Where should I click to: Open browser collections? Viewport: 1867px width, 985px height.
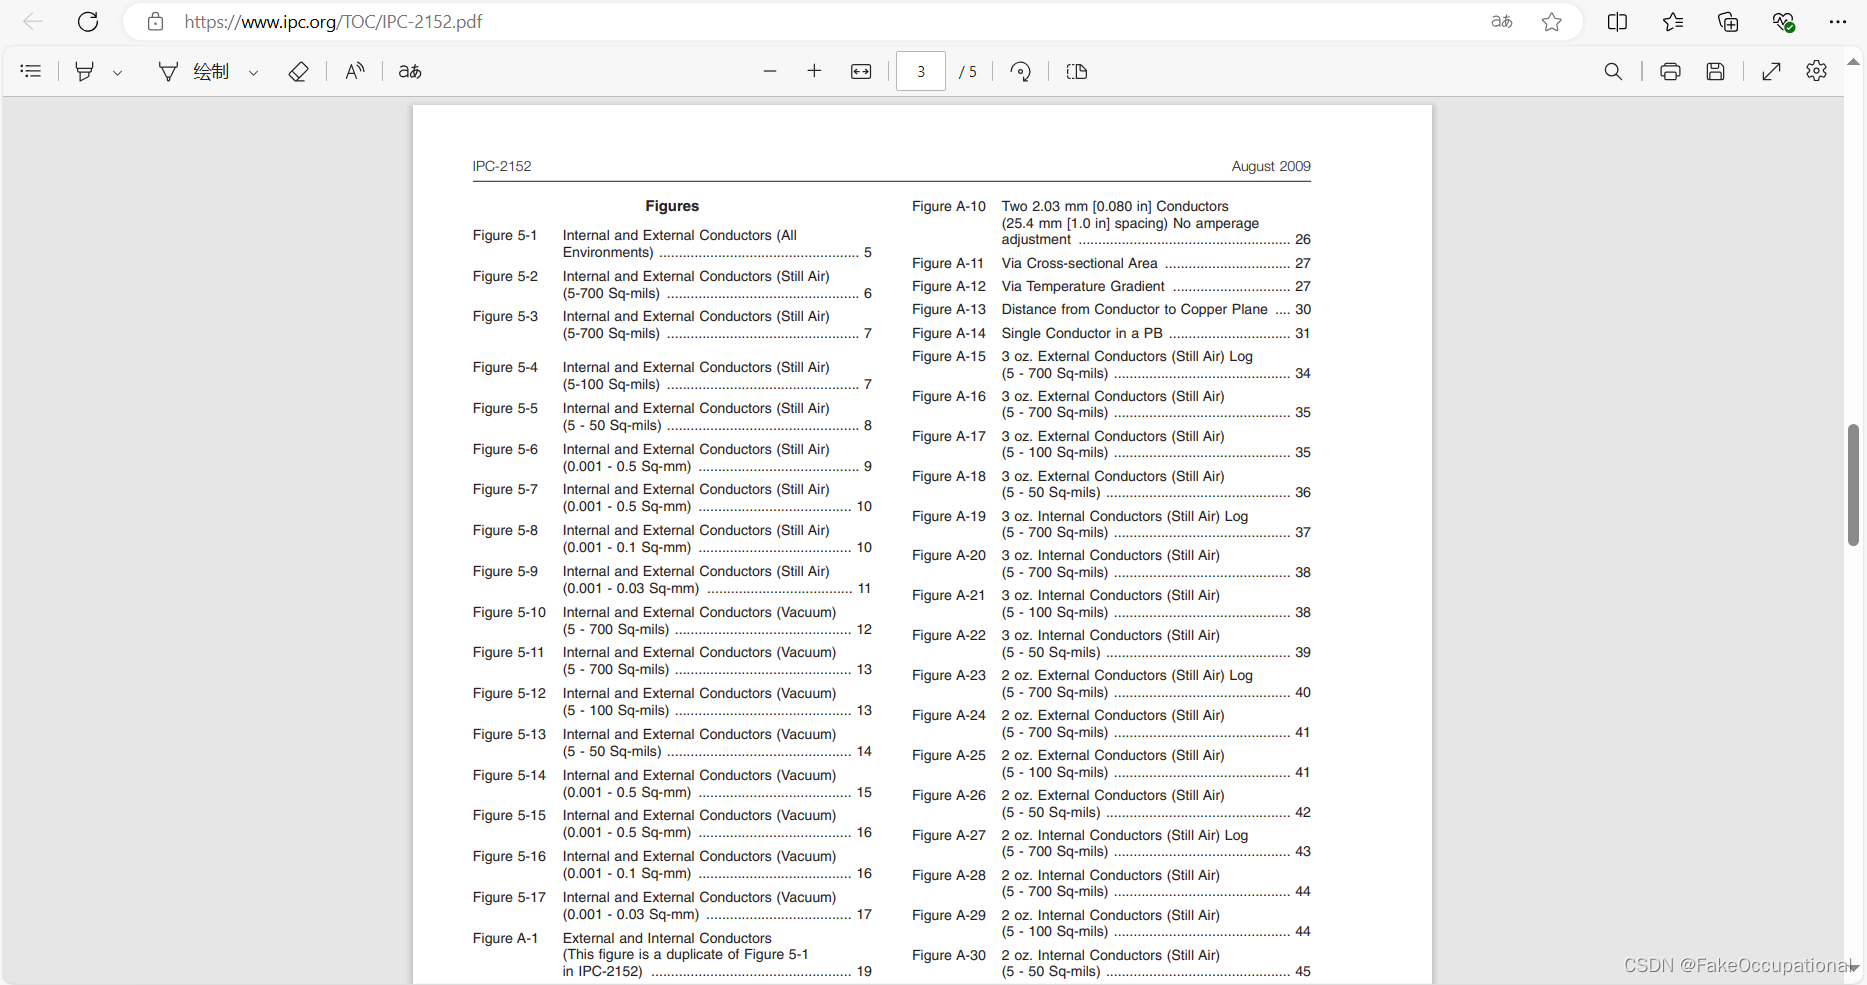coord(1728,21)
